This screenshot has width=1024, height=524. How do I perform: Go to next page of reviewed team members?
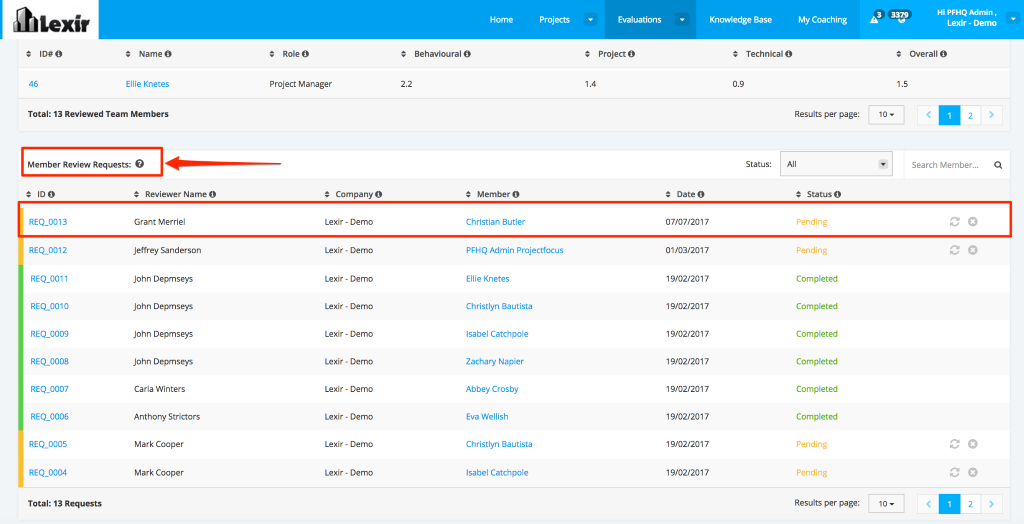pyautogui.click(x=991, y=115)
